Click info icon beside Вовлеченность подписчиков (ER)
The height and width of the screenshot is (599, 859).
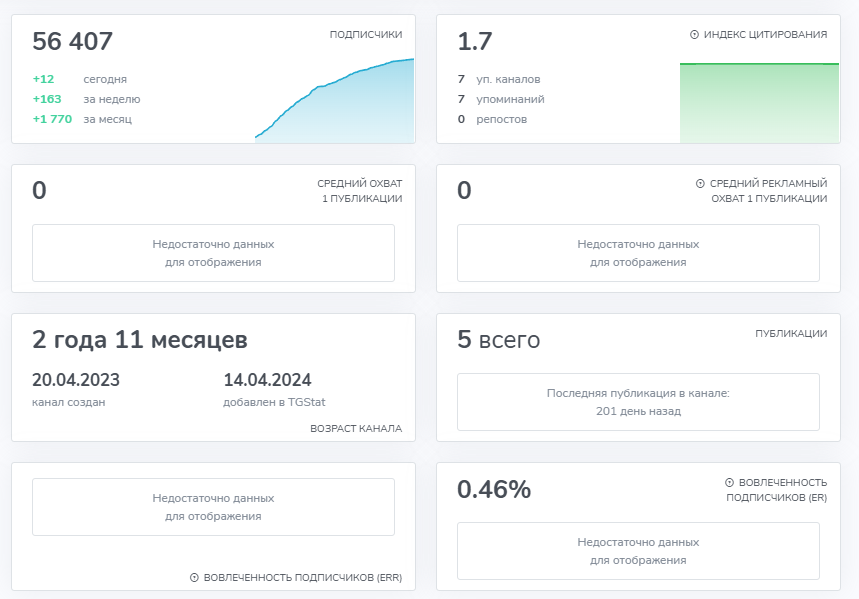(x=729, y=482)
